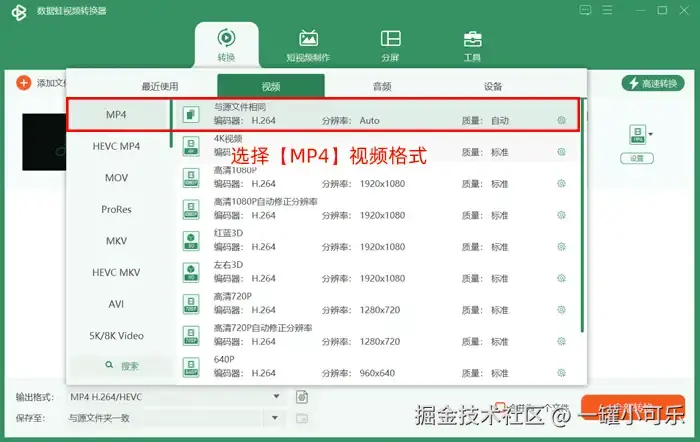This screenshot has width=700, height=442.
Task: Click the 设置 settings button
Action: tap(637, 158)
